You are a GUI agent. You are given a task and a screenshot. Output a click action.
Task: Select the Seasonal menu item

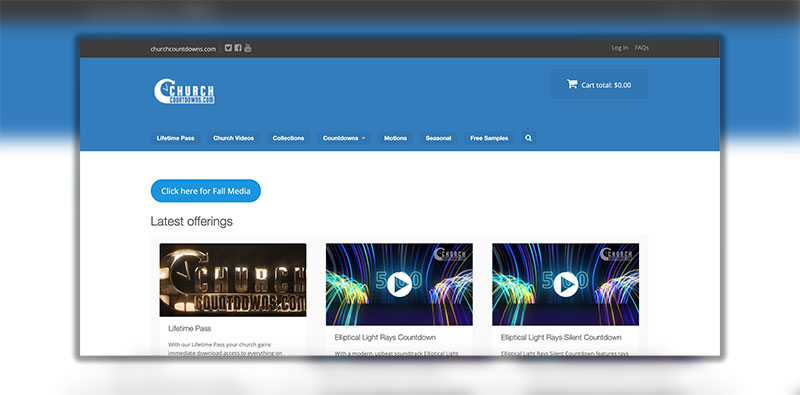point(438,138)
